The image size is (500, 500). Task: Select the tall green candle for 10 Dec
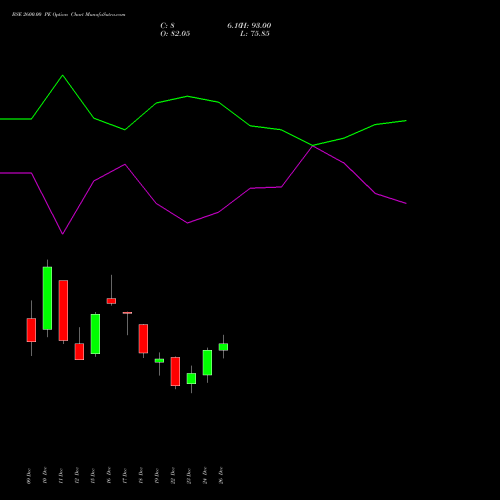point(47,298)
